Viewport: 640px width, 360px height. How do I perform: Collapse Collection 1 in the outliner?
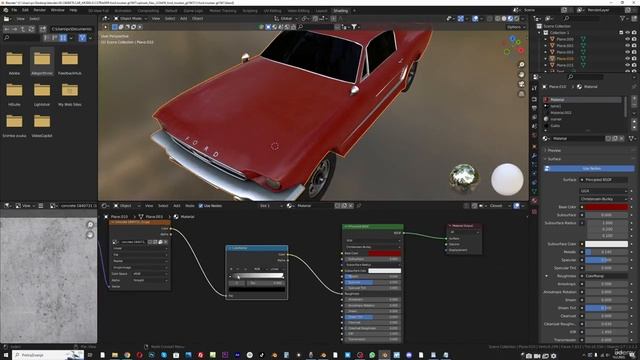click(540, 33)
